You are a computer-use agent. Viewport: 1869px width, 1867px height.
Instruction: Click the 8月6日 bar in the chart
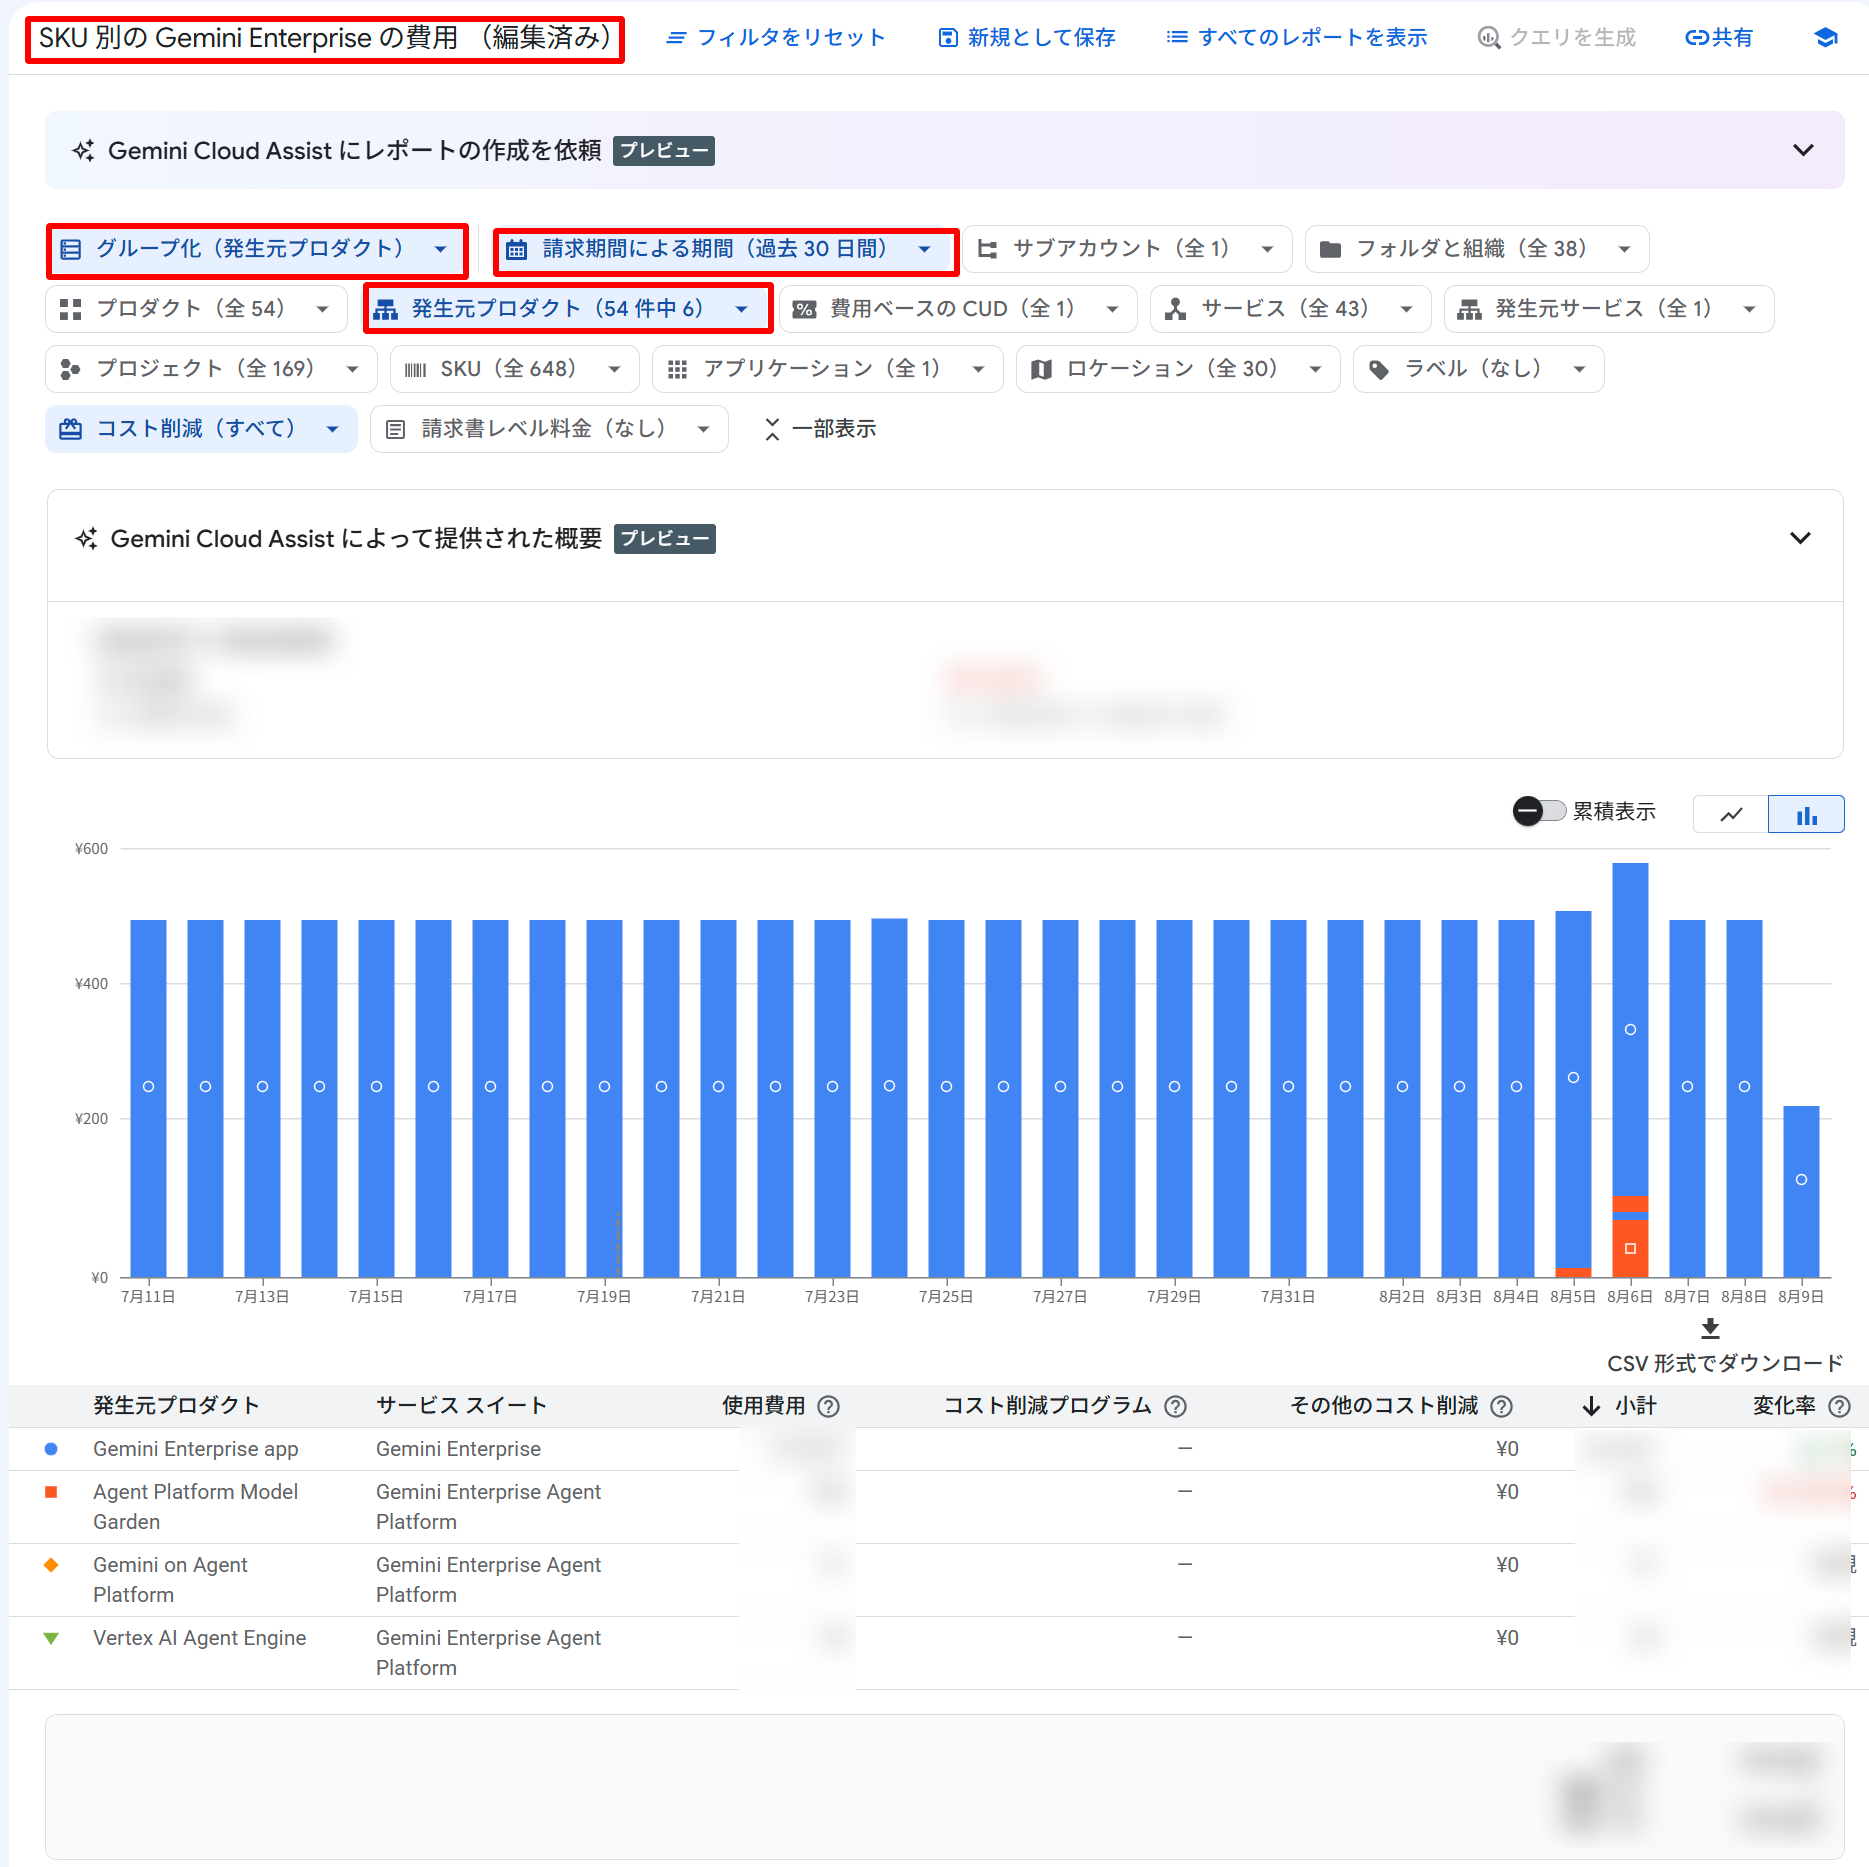tap(1630, 1070)
